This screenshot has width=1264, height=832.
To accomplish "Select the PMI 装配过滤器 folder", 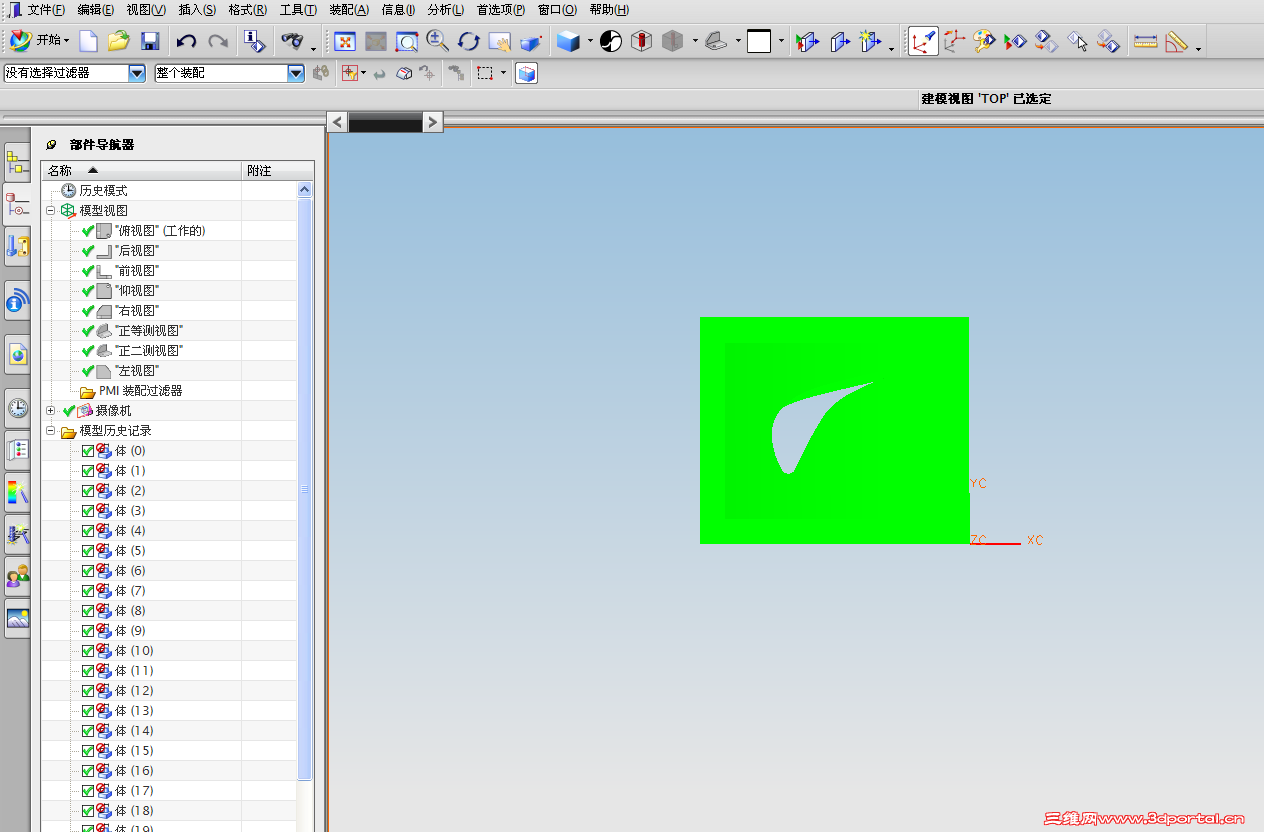I will [x=140, y=391].
